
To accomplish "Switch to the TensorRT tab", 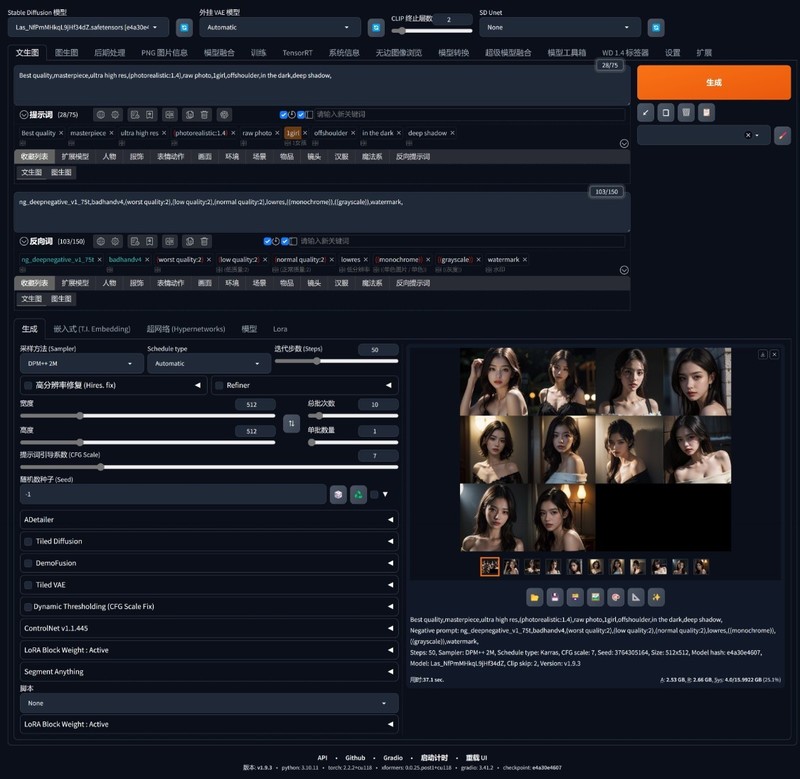I will tap(297, 52).
